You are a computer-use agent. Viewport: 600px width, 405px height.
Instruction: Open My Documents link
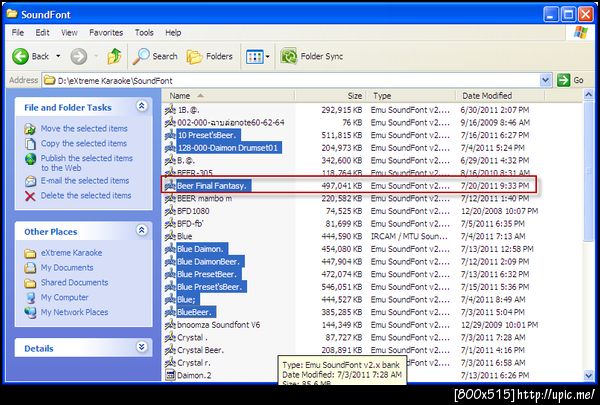point(67,268)
